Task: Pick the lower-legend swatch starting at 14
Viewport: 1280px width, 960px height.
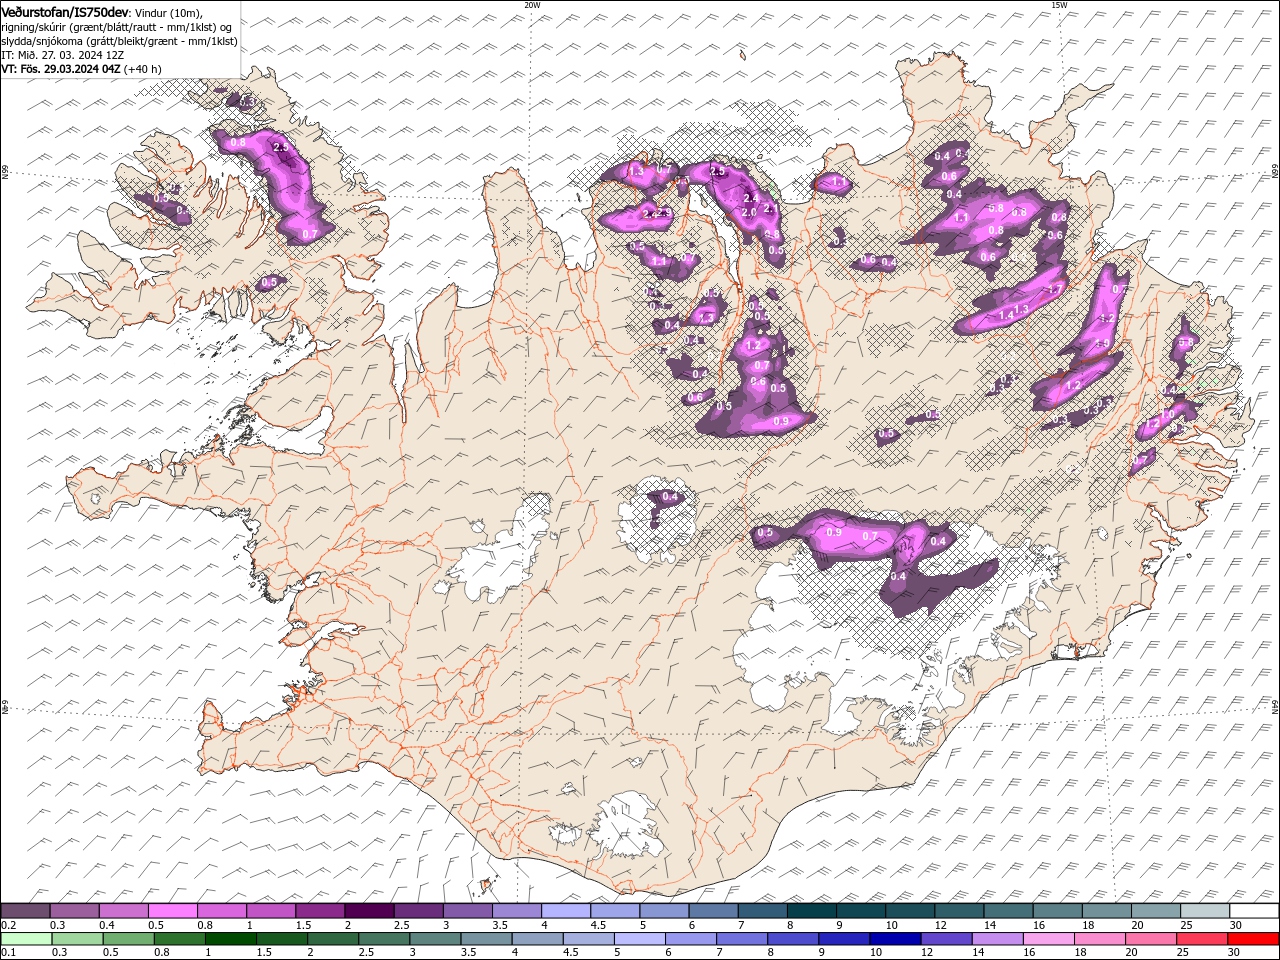Action: pos(997,939)
